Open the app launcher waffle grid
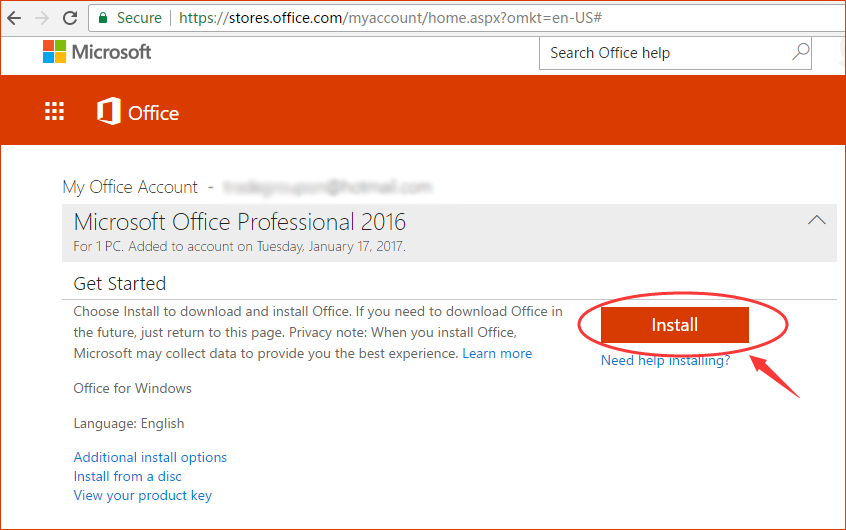Image resolution: width=846 pixels, height=530 pixels. pyautogui.click(x=54, y=112)
